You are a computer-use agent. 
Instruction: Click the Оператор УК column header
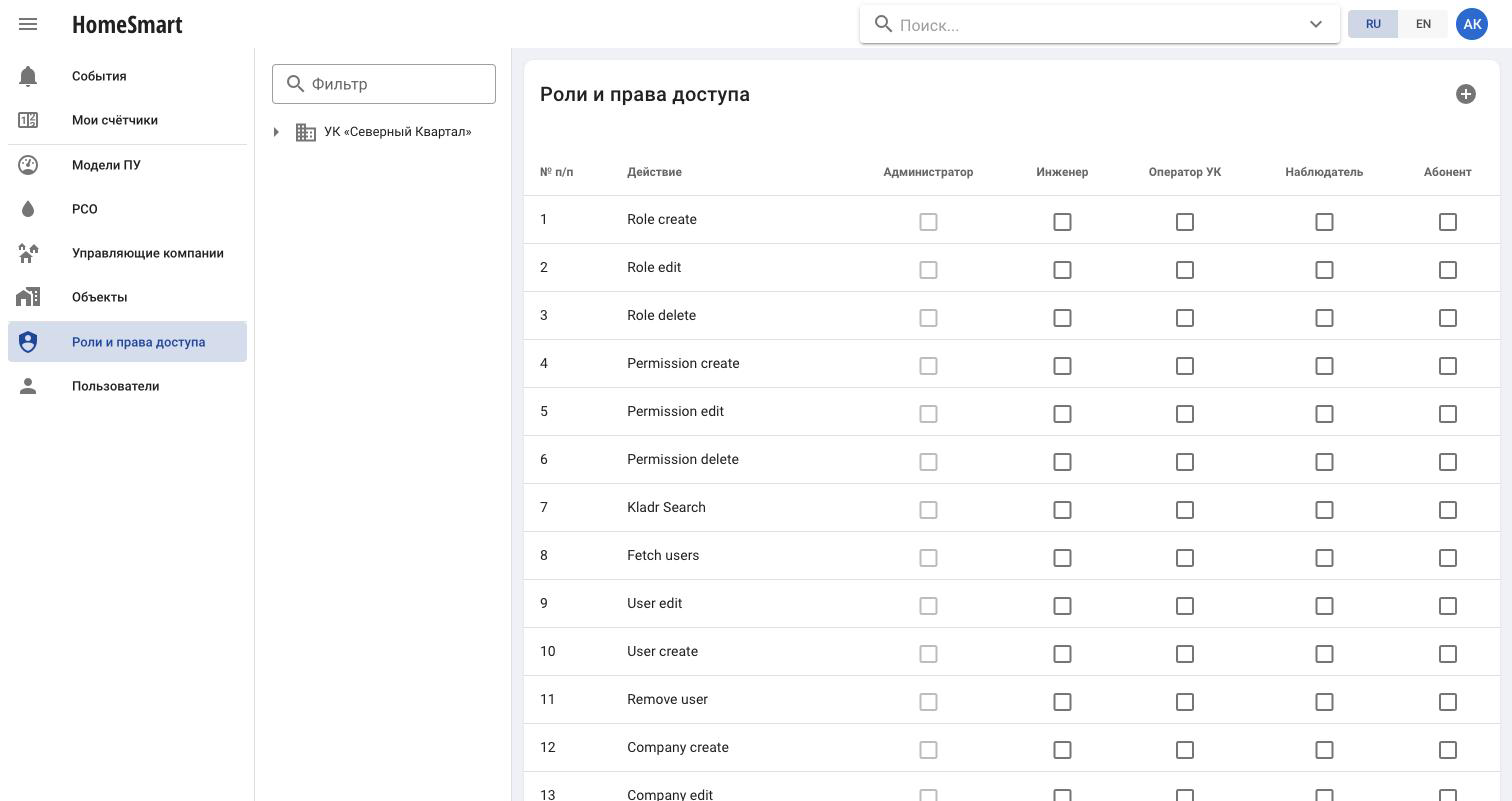(1185, 172)
